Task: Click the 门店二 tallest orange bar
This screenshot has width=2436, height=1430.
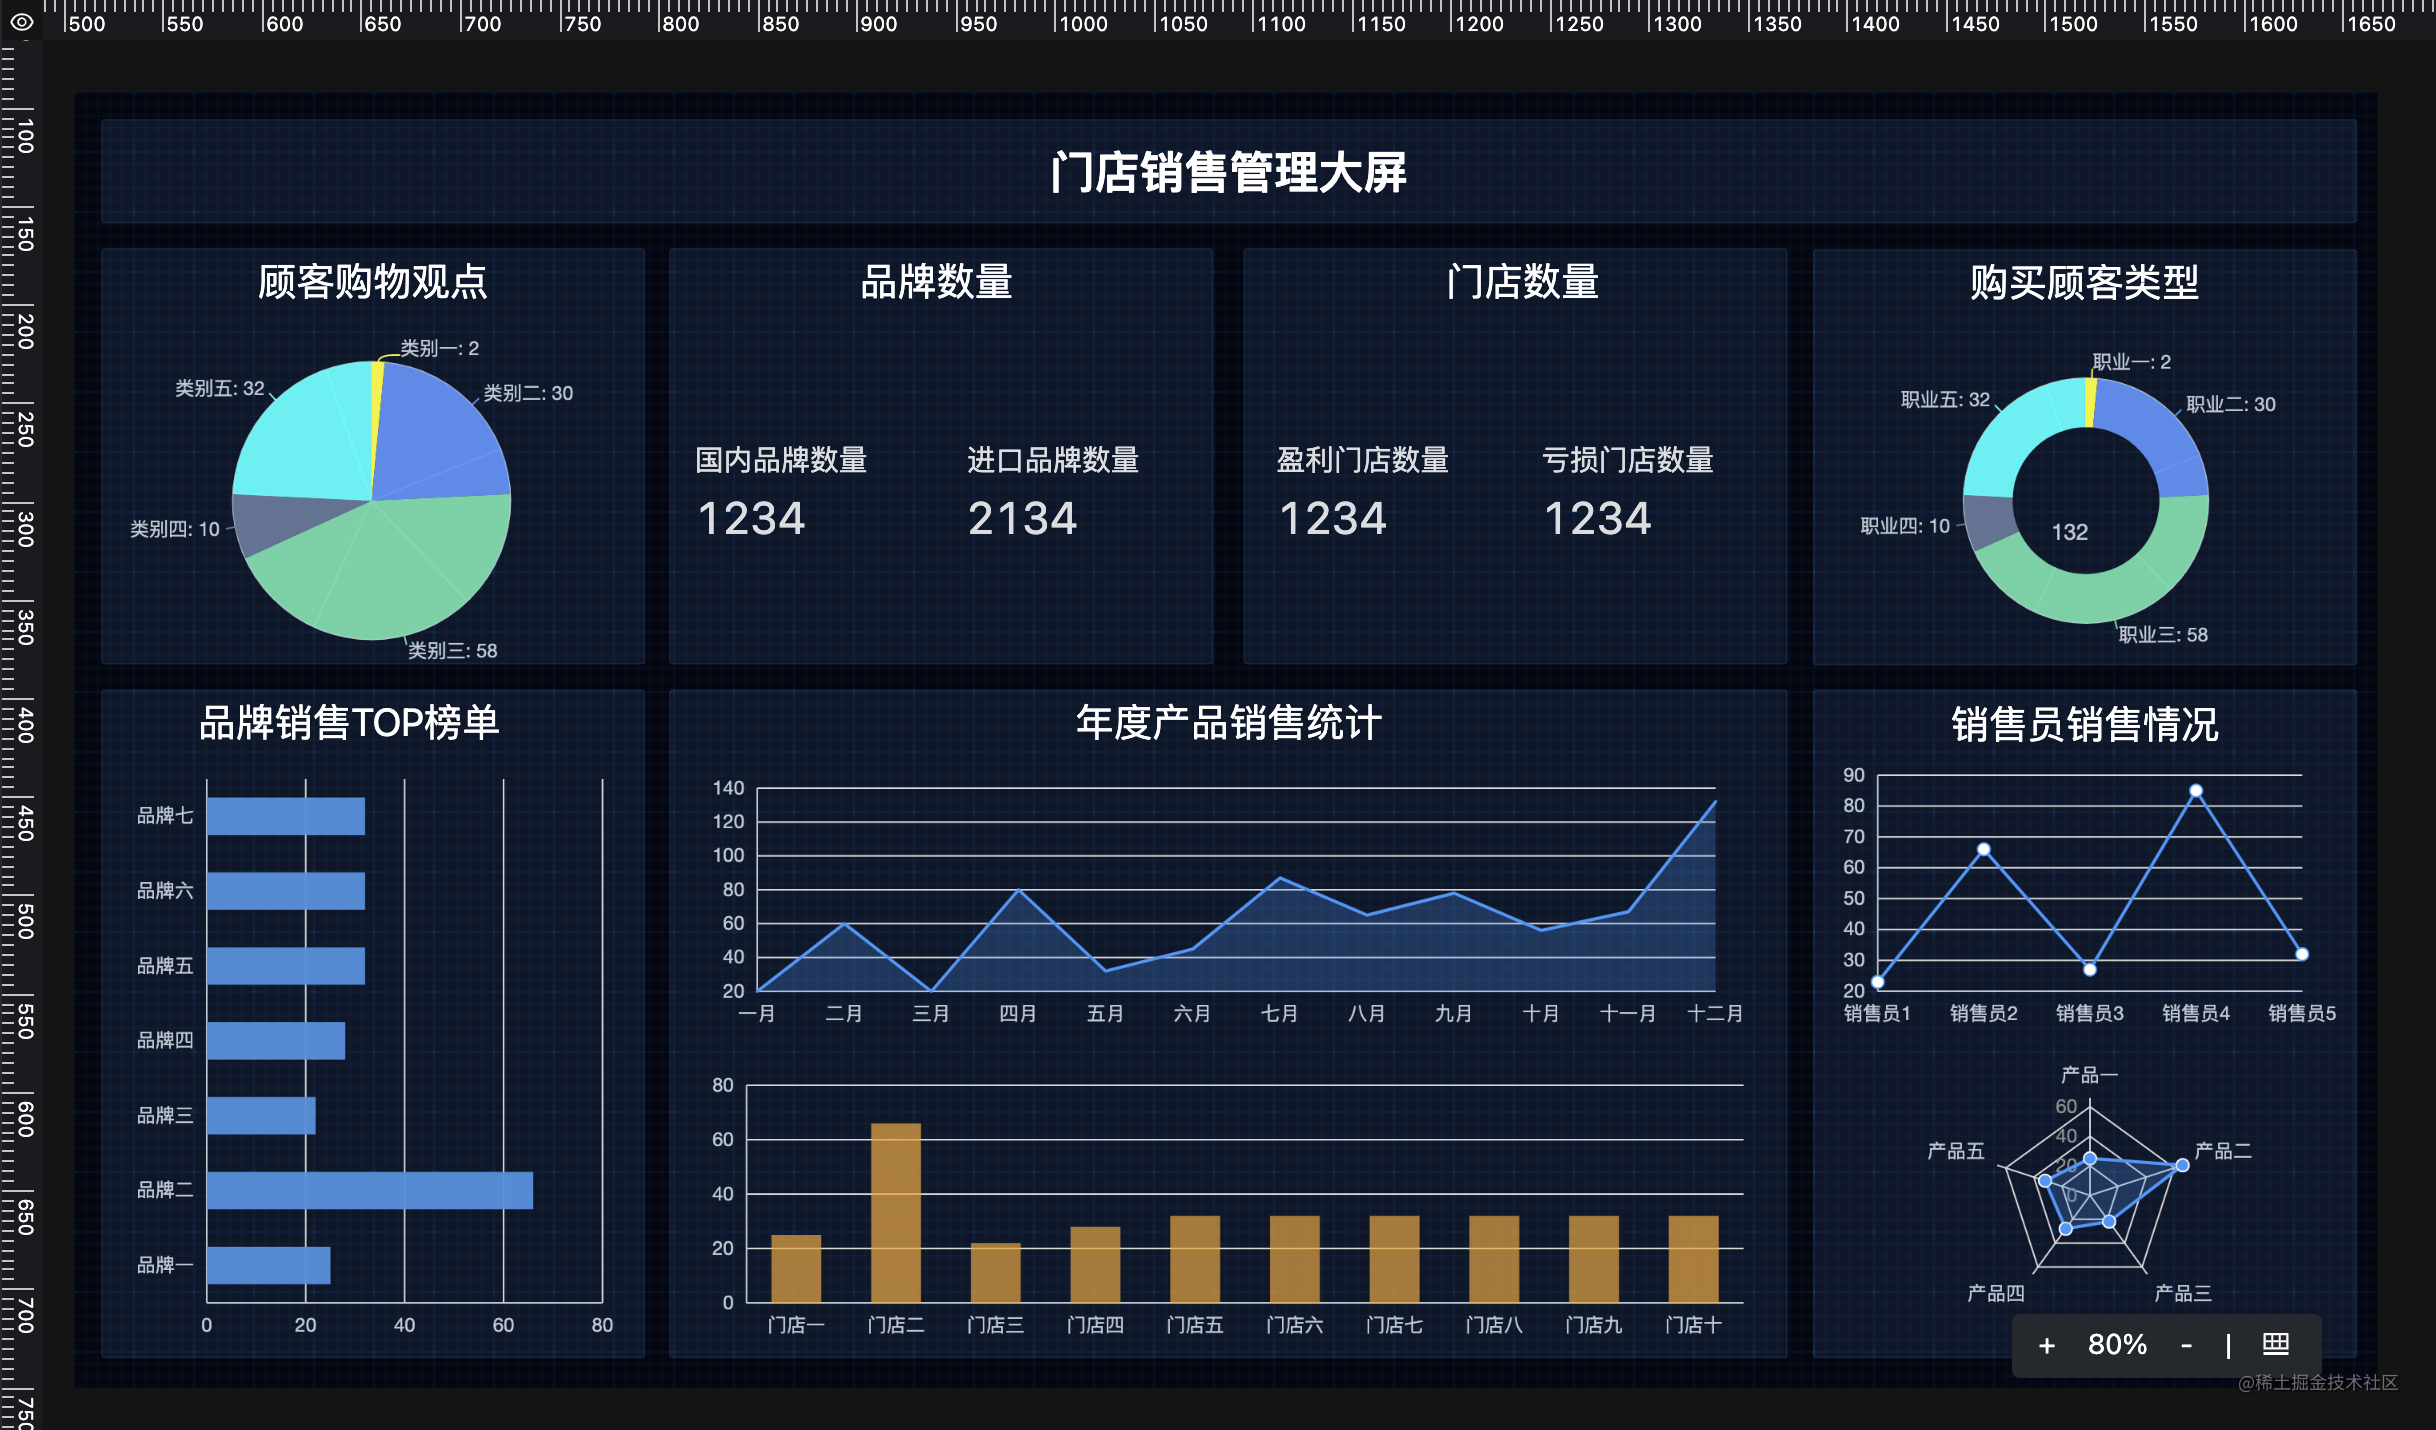Action: (x=895, y=1212)
